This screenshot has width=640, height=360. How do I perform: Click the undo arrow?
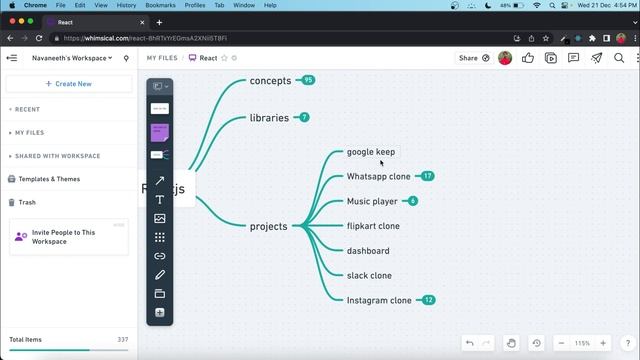(x=470, y=343)
